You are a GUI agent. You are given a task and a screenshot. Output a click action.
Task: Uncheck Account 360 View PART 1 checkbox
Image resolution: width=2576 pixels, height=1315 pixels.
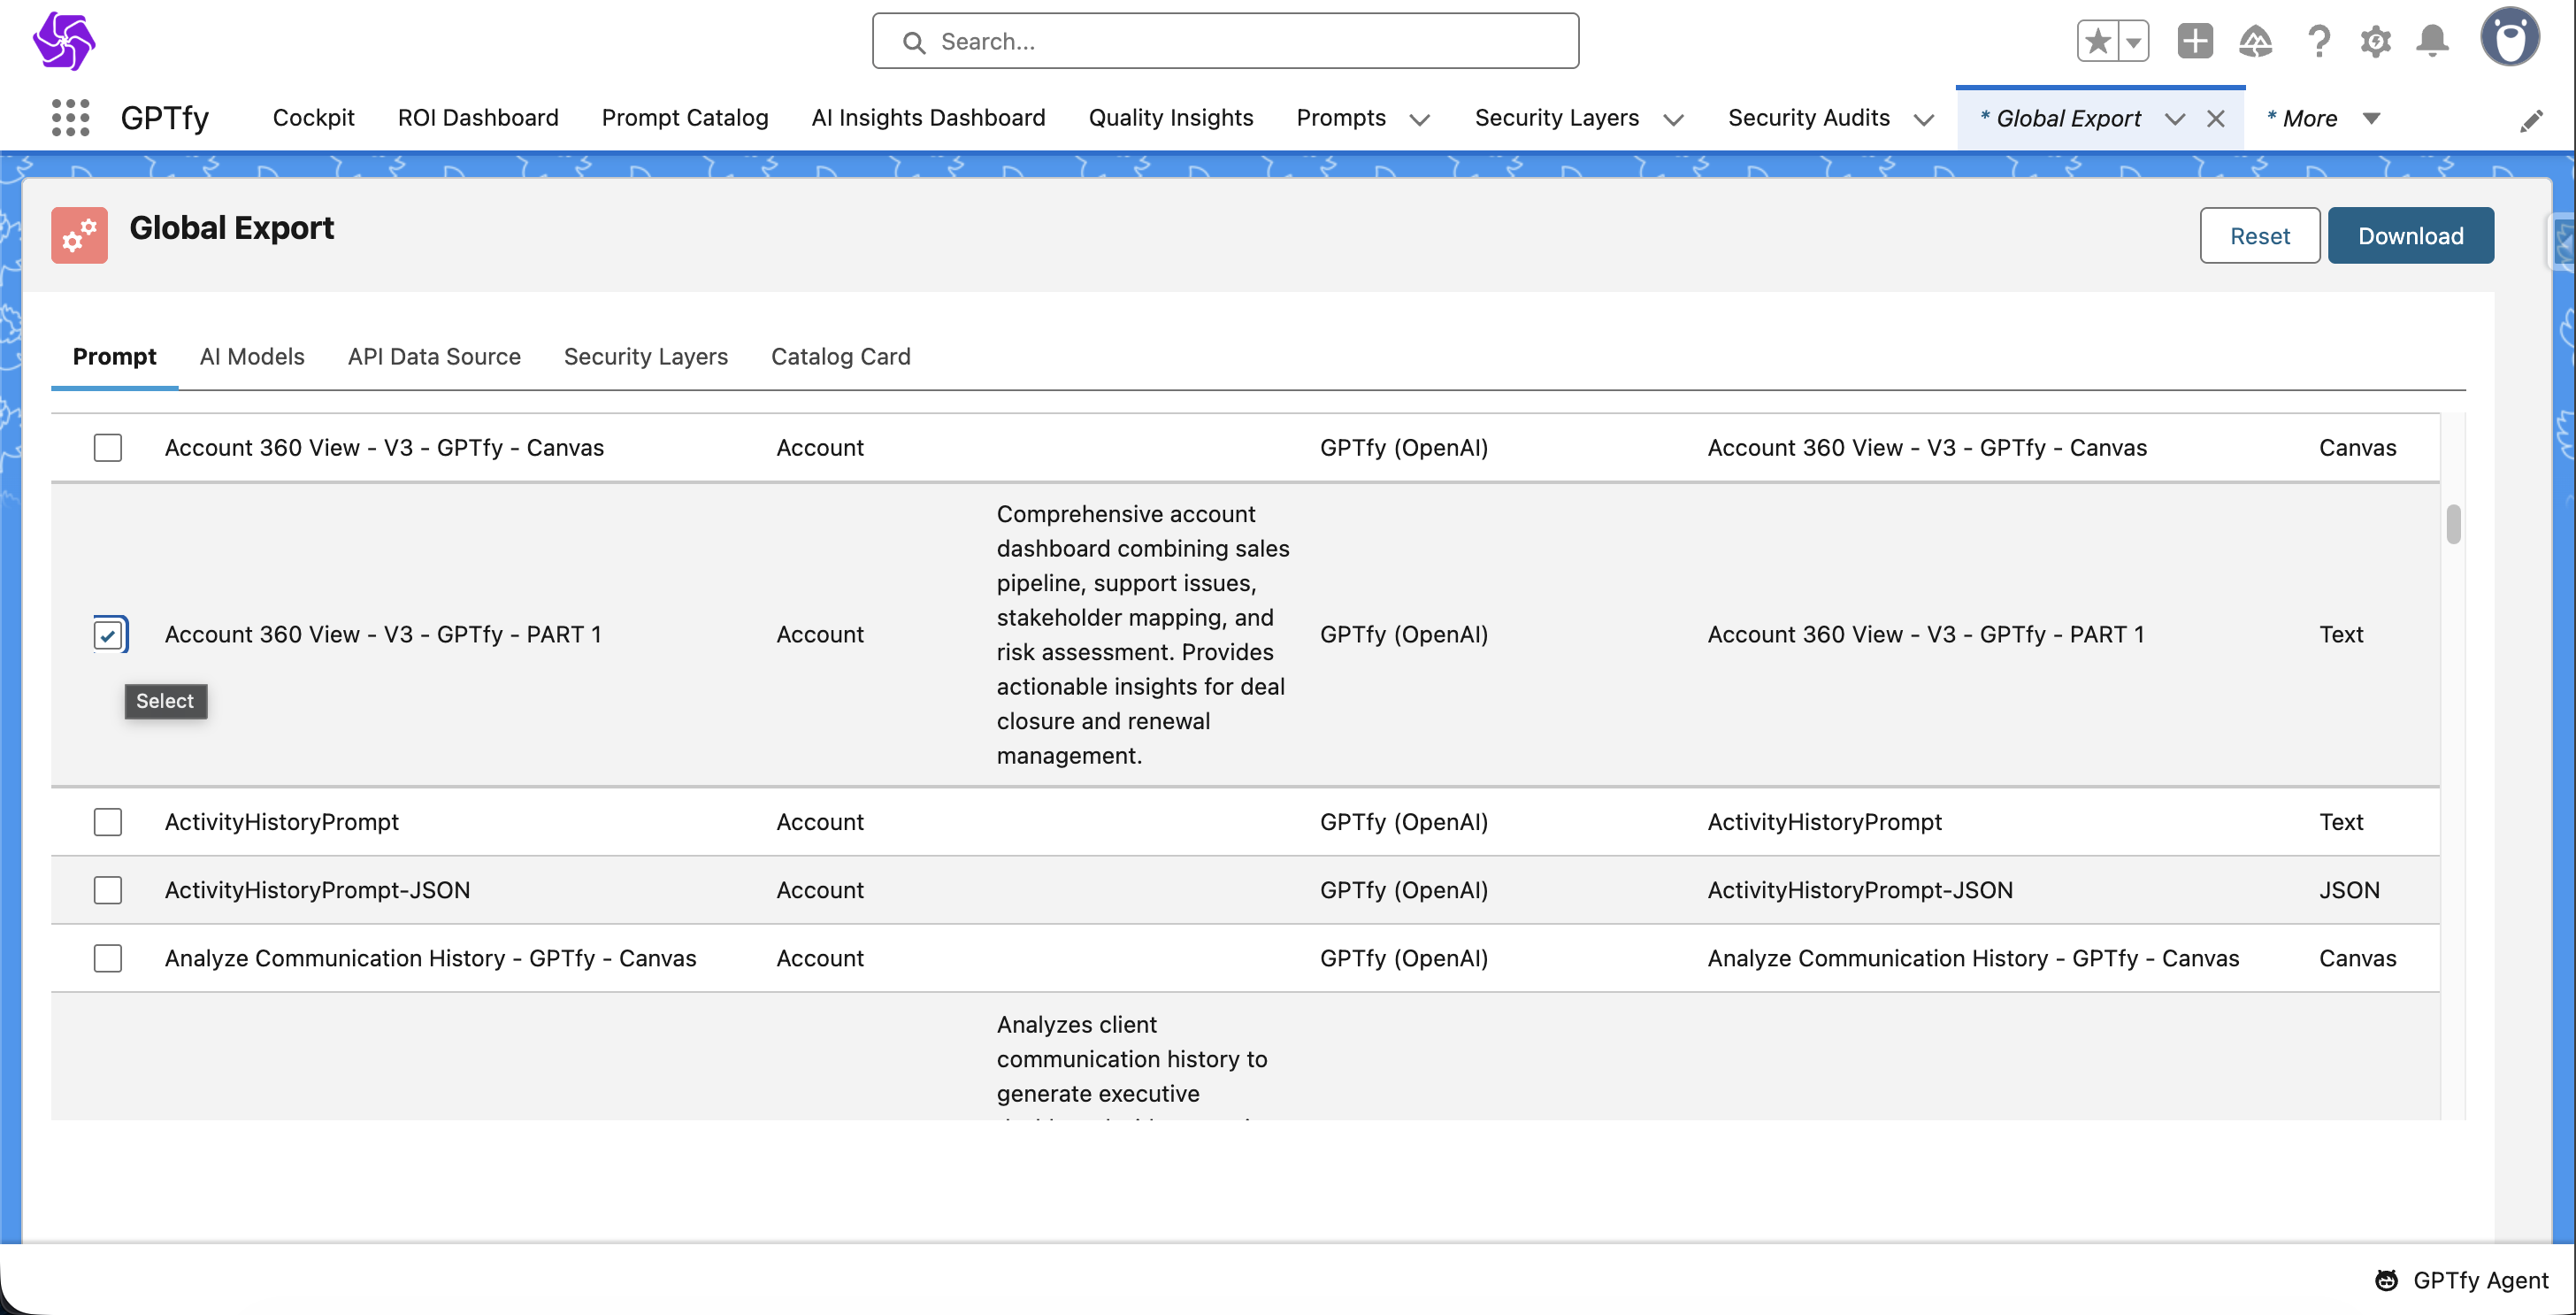coord(108,635)
